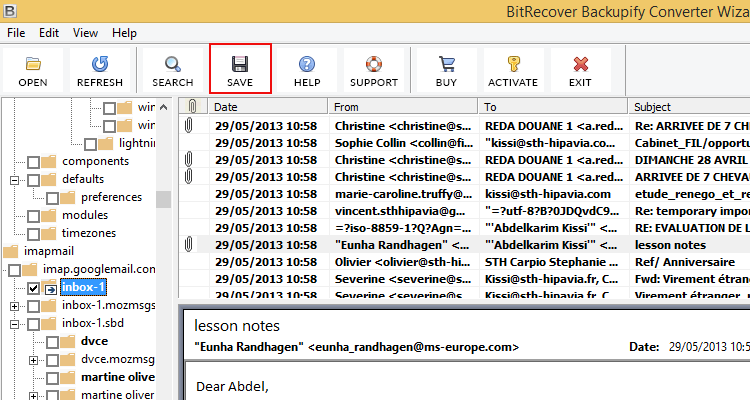The width and height of the screenshot is (750, 400).
Task: Click the modules folder icon
Action: pyautogui.click(x=48, y=216)
